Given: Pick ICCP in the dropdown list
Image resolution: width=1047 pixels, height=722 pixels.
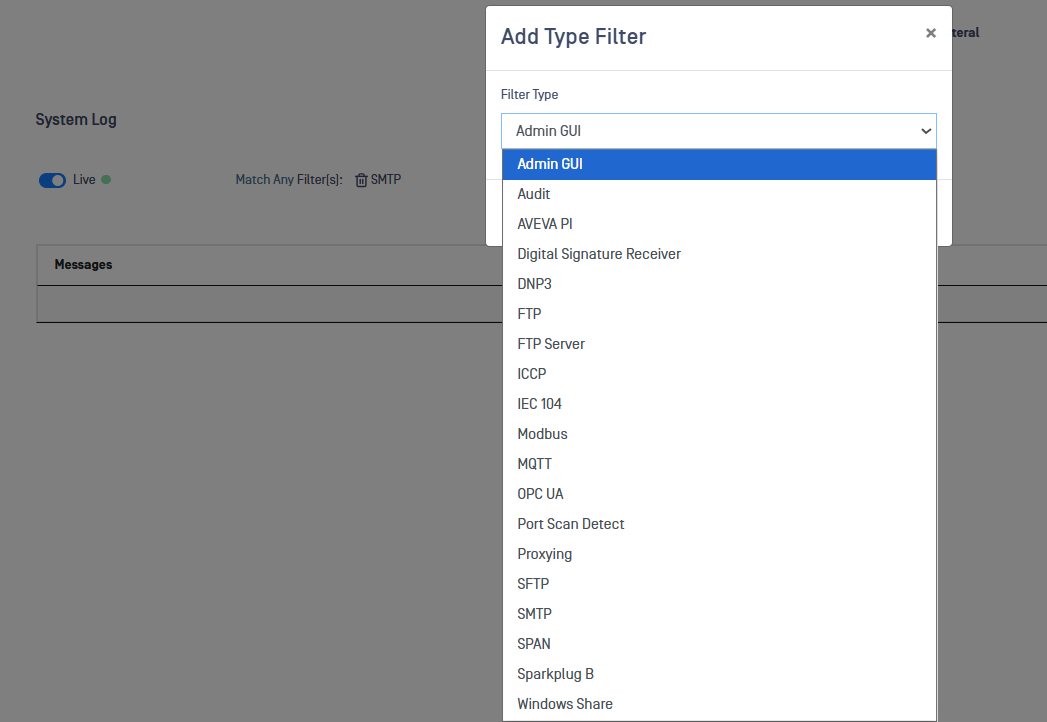Looking at the screenshot, I should [x=532, y=374].
